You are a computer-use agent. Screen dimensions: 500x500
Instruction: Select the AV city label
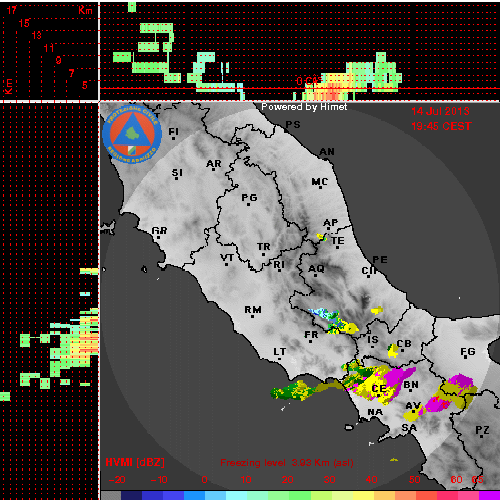pos(413,406)
